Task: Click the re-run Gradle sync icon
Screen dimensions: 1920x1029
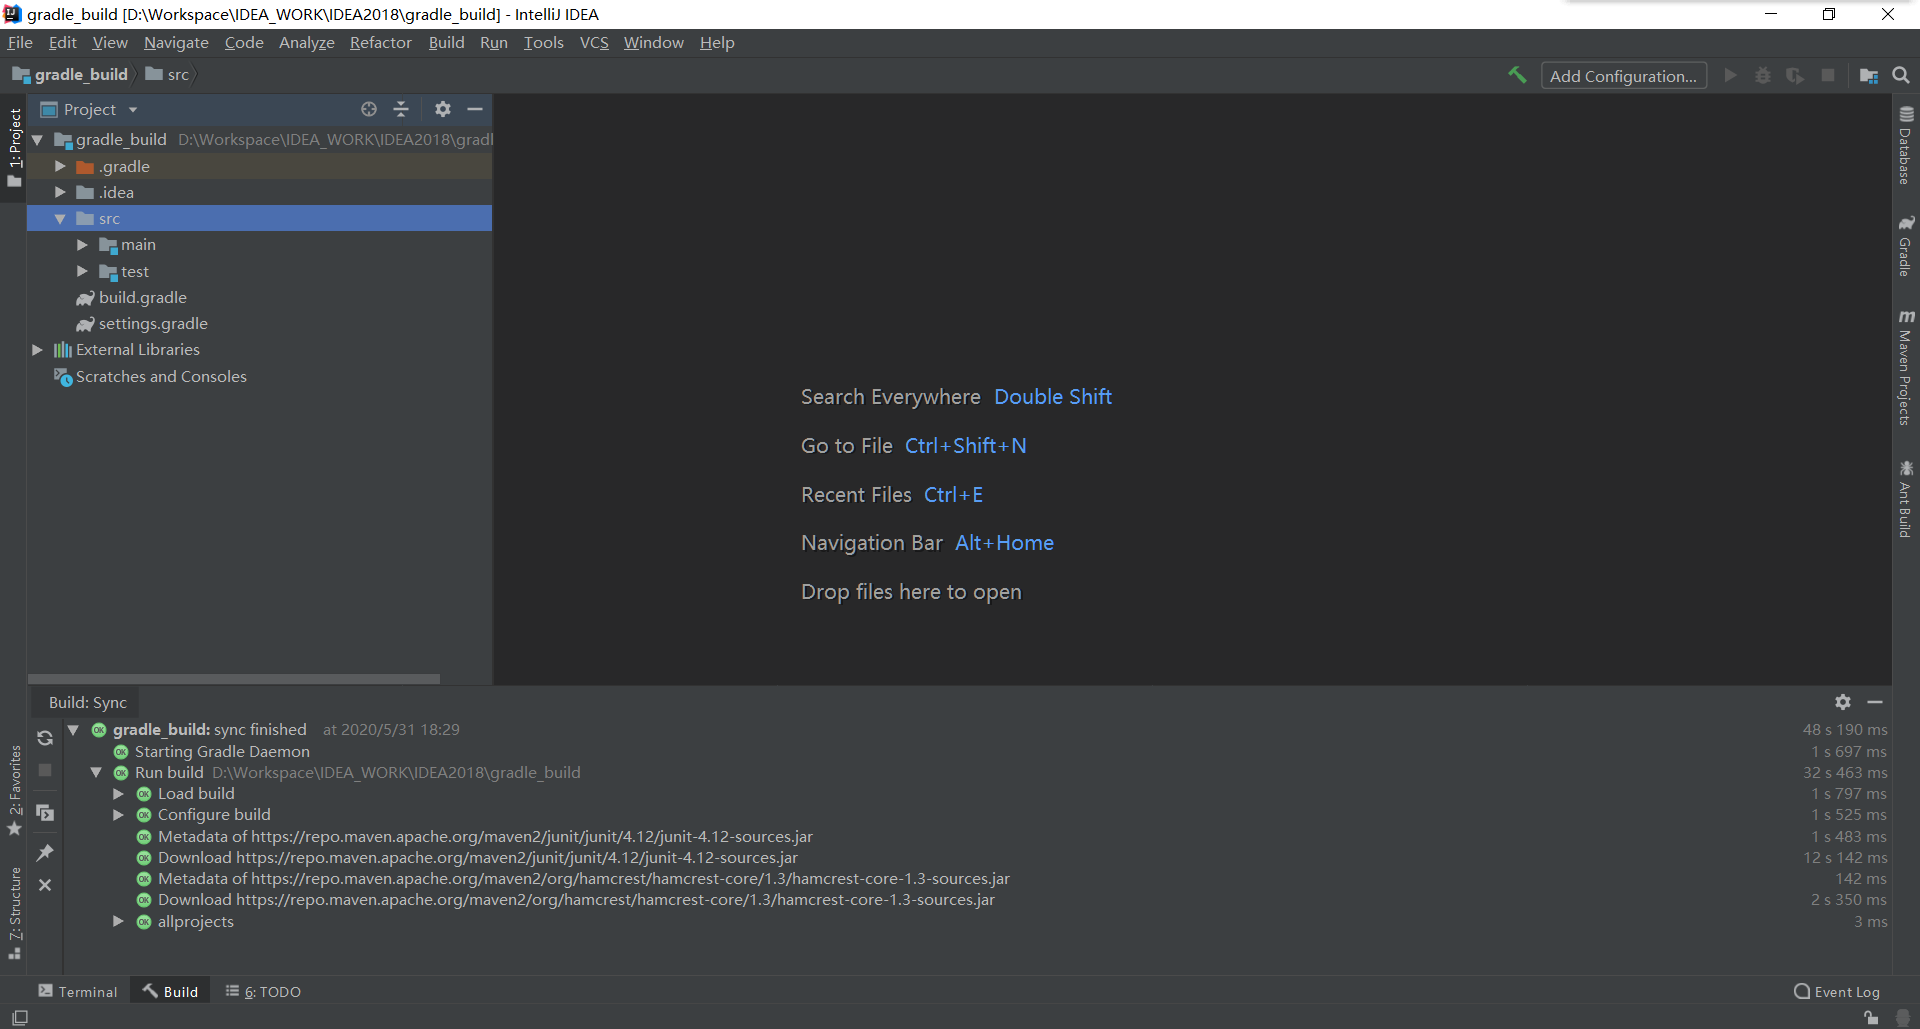Action: [x=44, y=737]
